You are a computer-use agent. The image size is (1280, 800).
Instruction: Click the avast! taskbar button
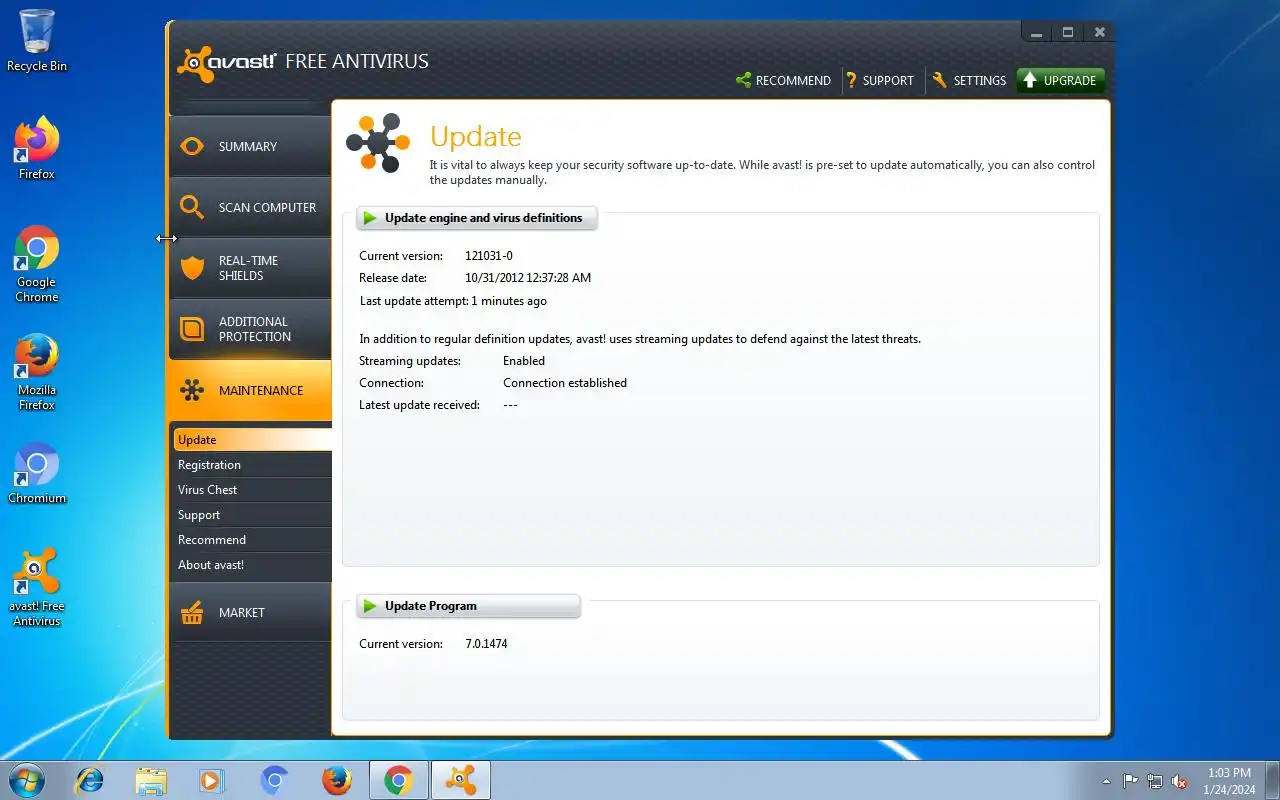click(461, 780)
